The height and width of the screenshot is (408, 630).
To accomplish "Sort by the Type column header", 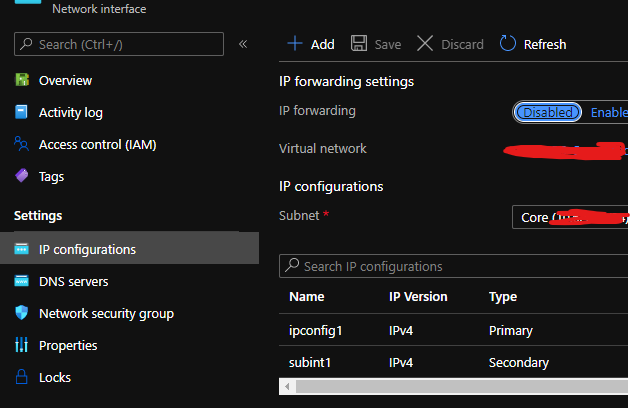I will pyautogui.click(x=503, y=297).
